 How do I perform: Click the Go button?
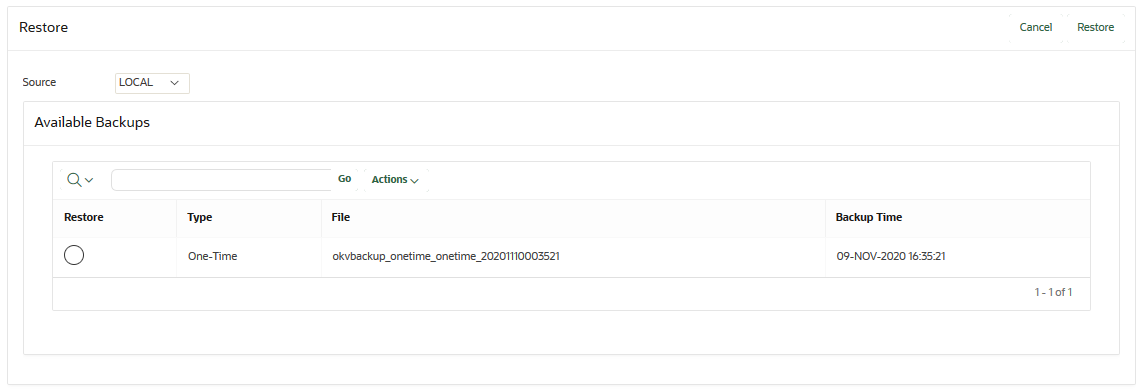click(x=344, y=179)
